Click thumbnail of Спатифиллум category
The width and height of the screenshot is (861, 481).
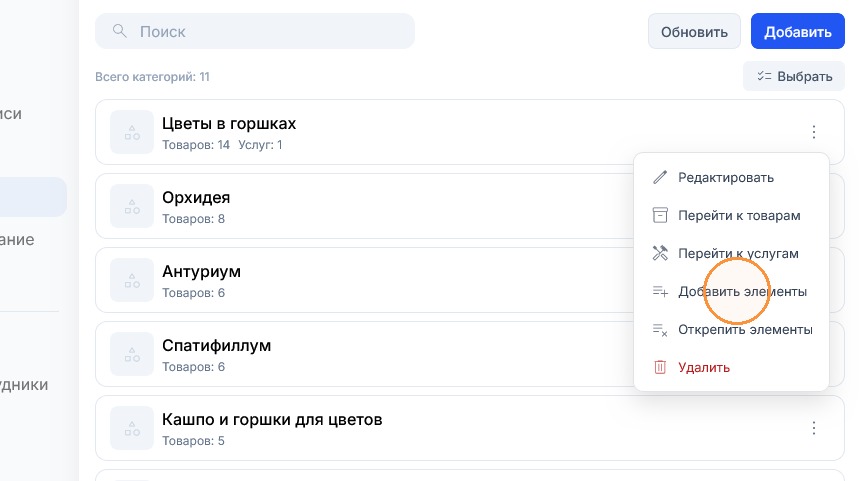coord(132,354)
